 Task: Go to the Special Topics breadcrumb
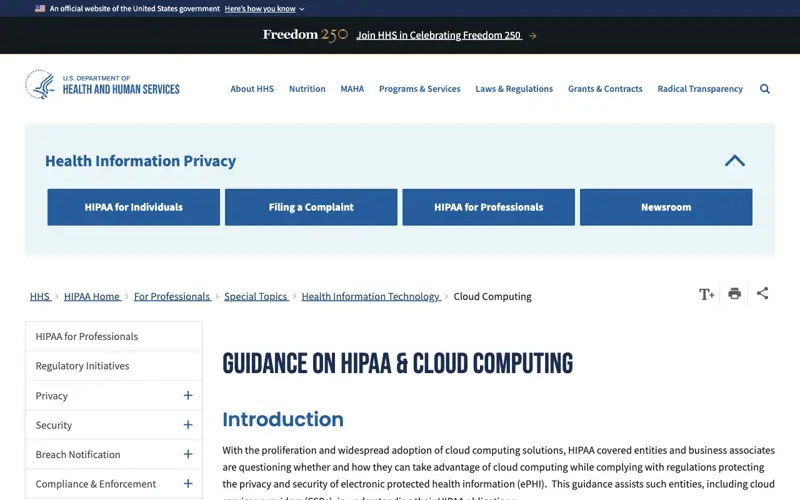point(256,296)
